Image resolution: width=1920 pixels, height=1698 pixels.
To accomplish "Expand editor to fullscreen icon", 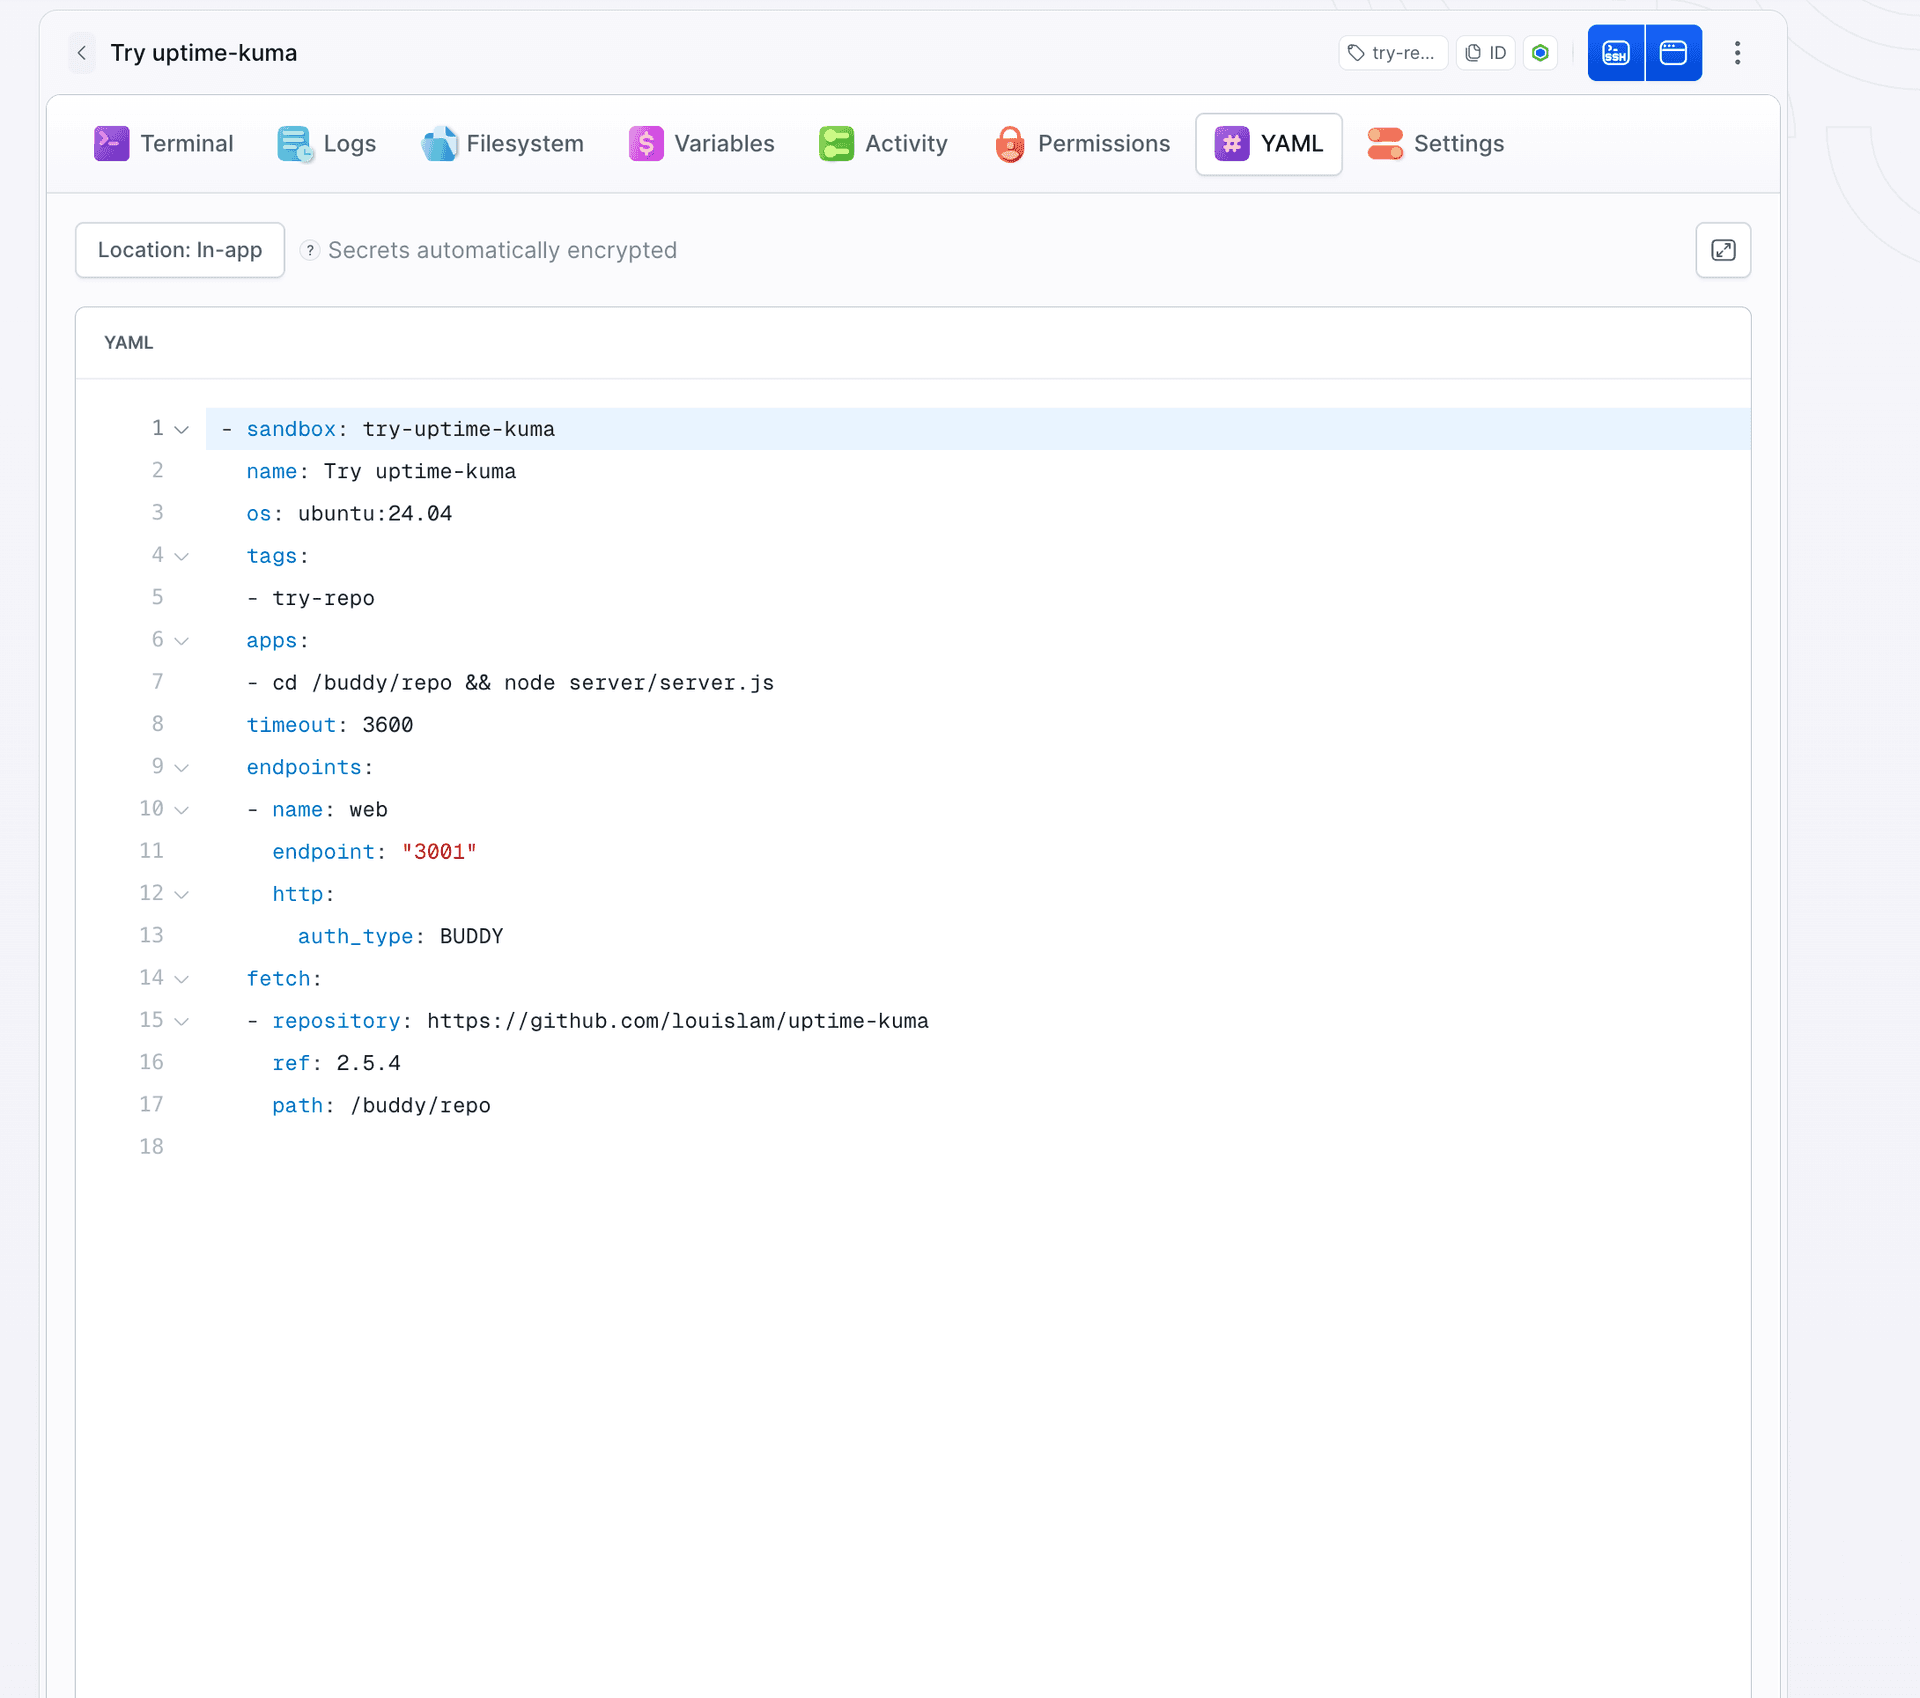I will pos(1723,250).
